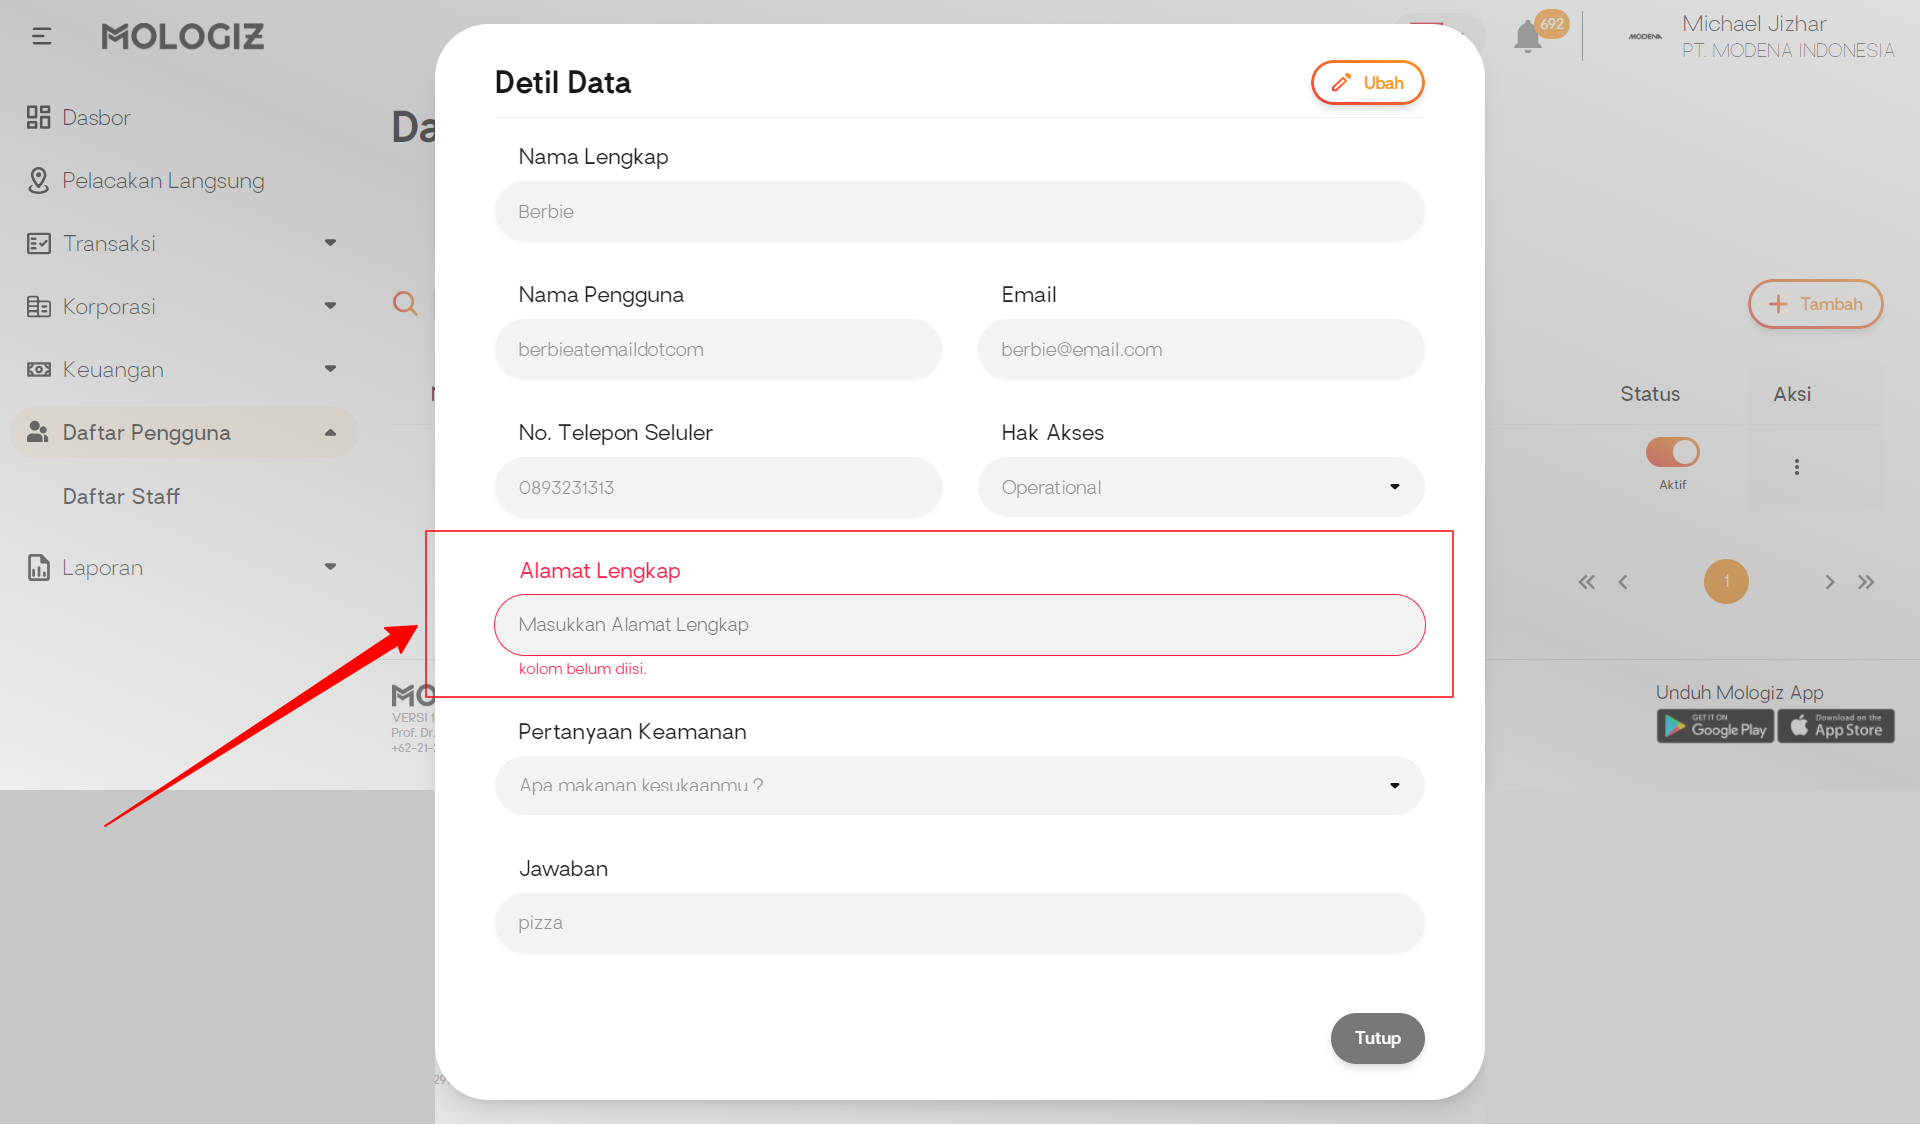Click the Google Play download badge
The image size is (1920, 1125).
(x=1715, y=726)
